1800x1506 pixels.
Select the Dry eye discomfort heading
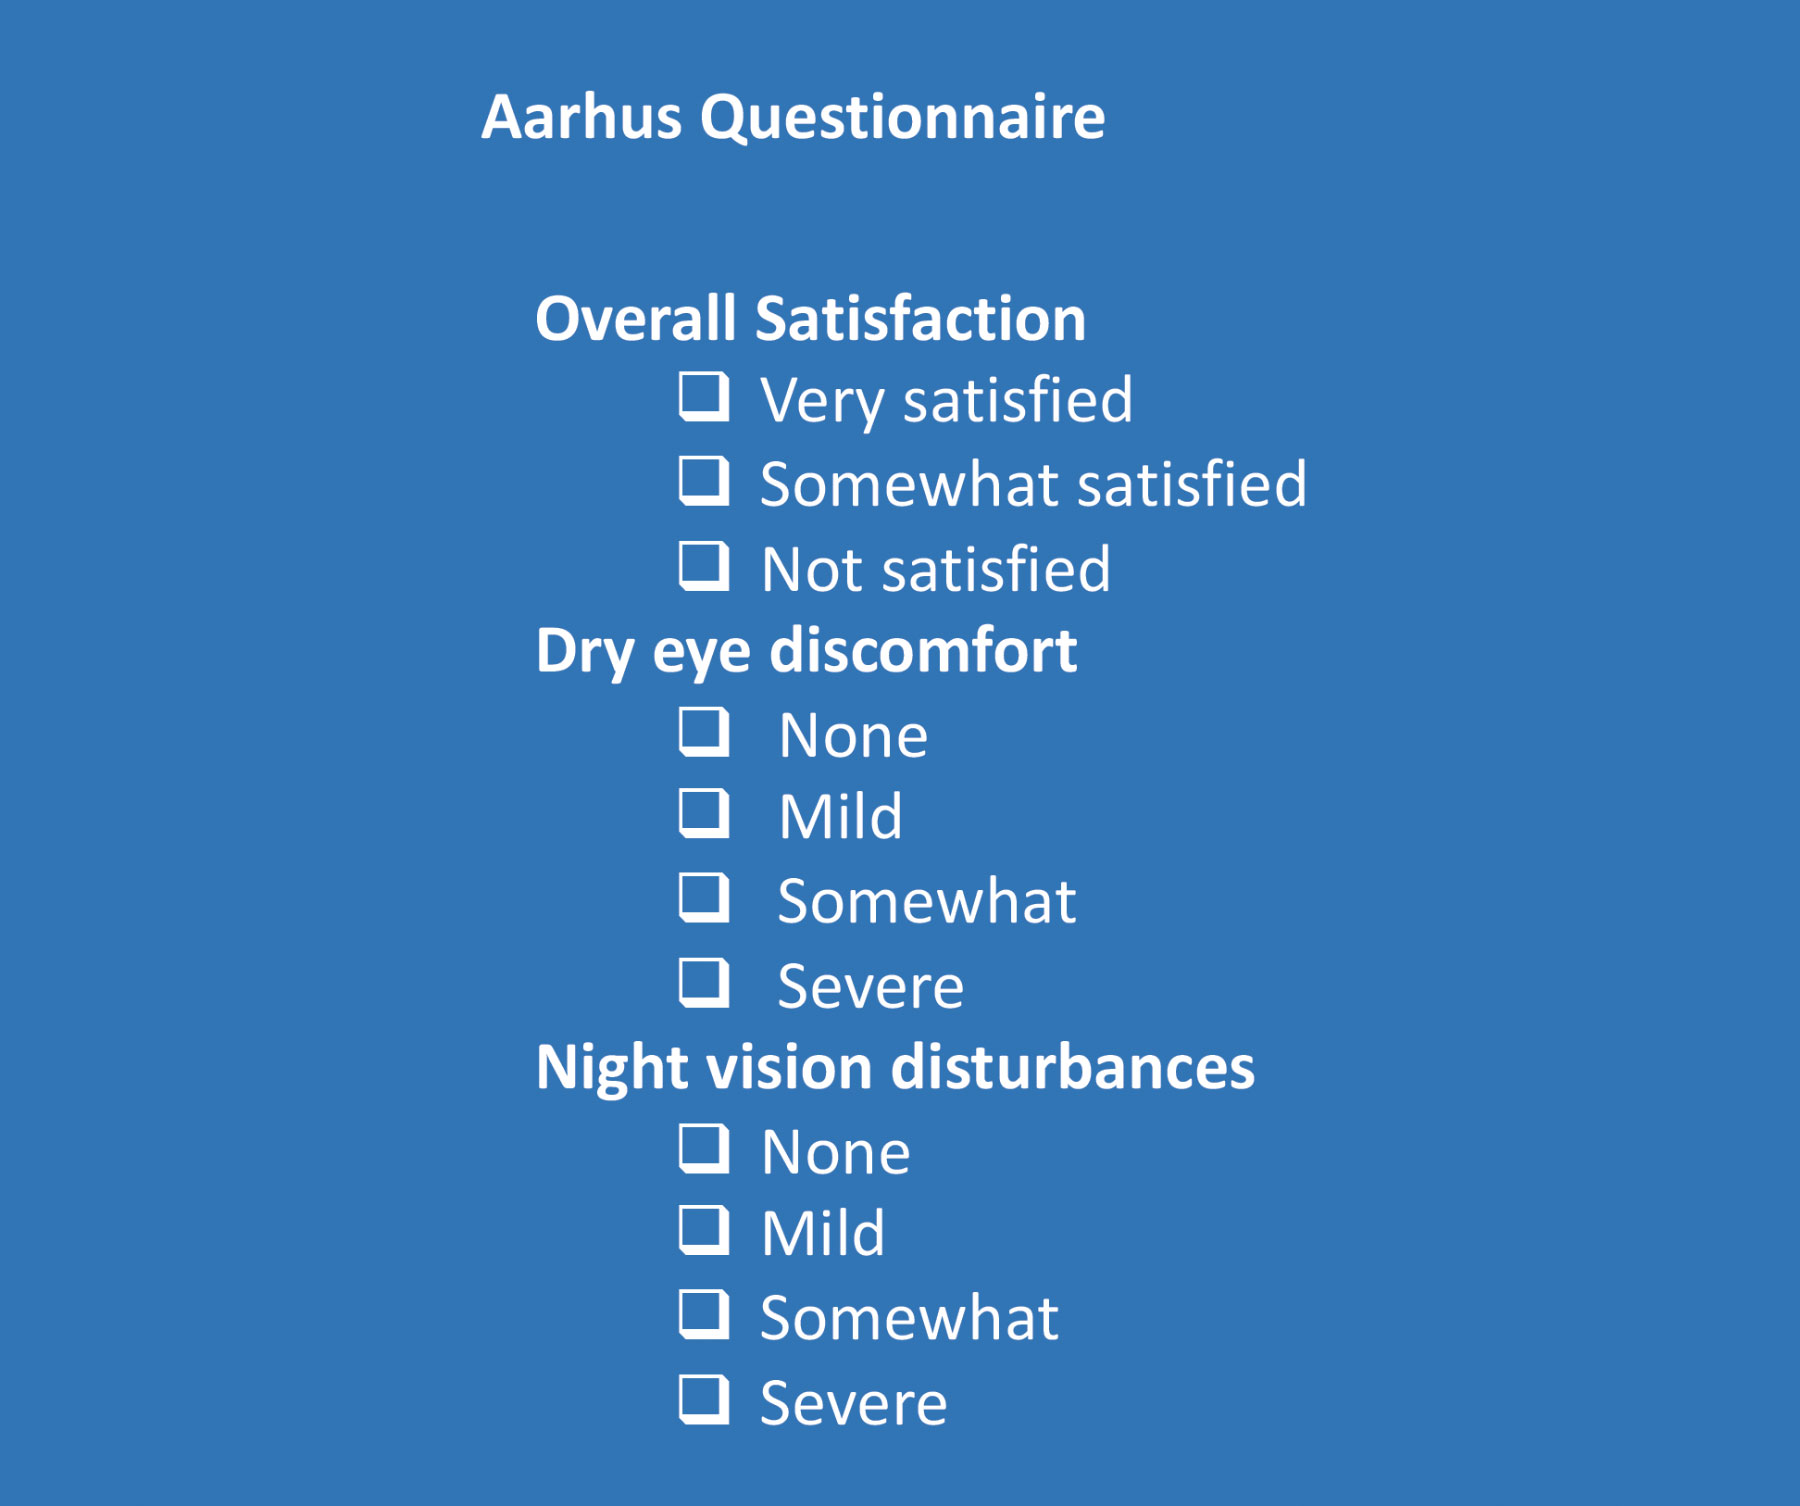click(806, 651)
